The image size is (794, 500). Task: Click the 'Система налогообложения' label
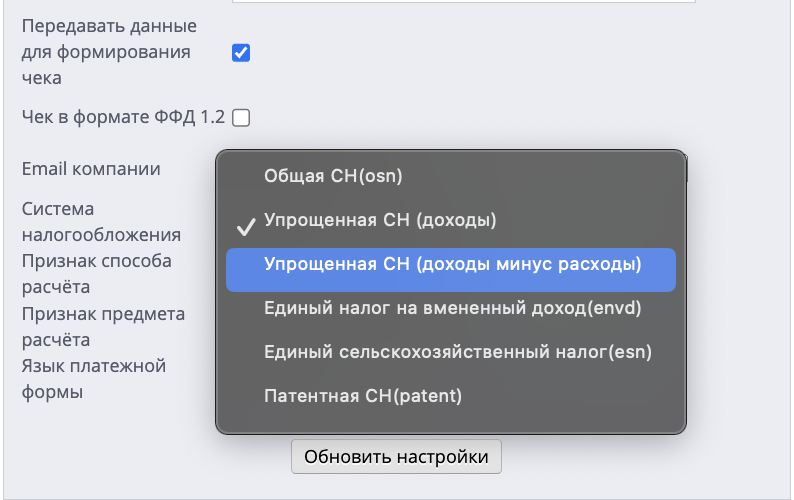tap(101, 221)
